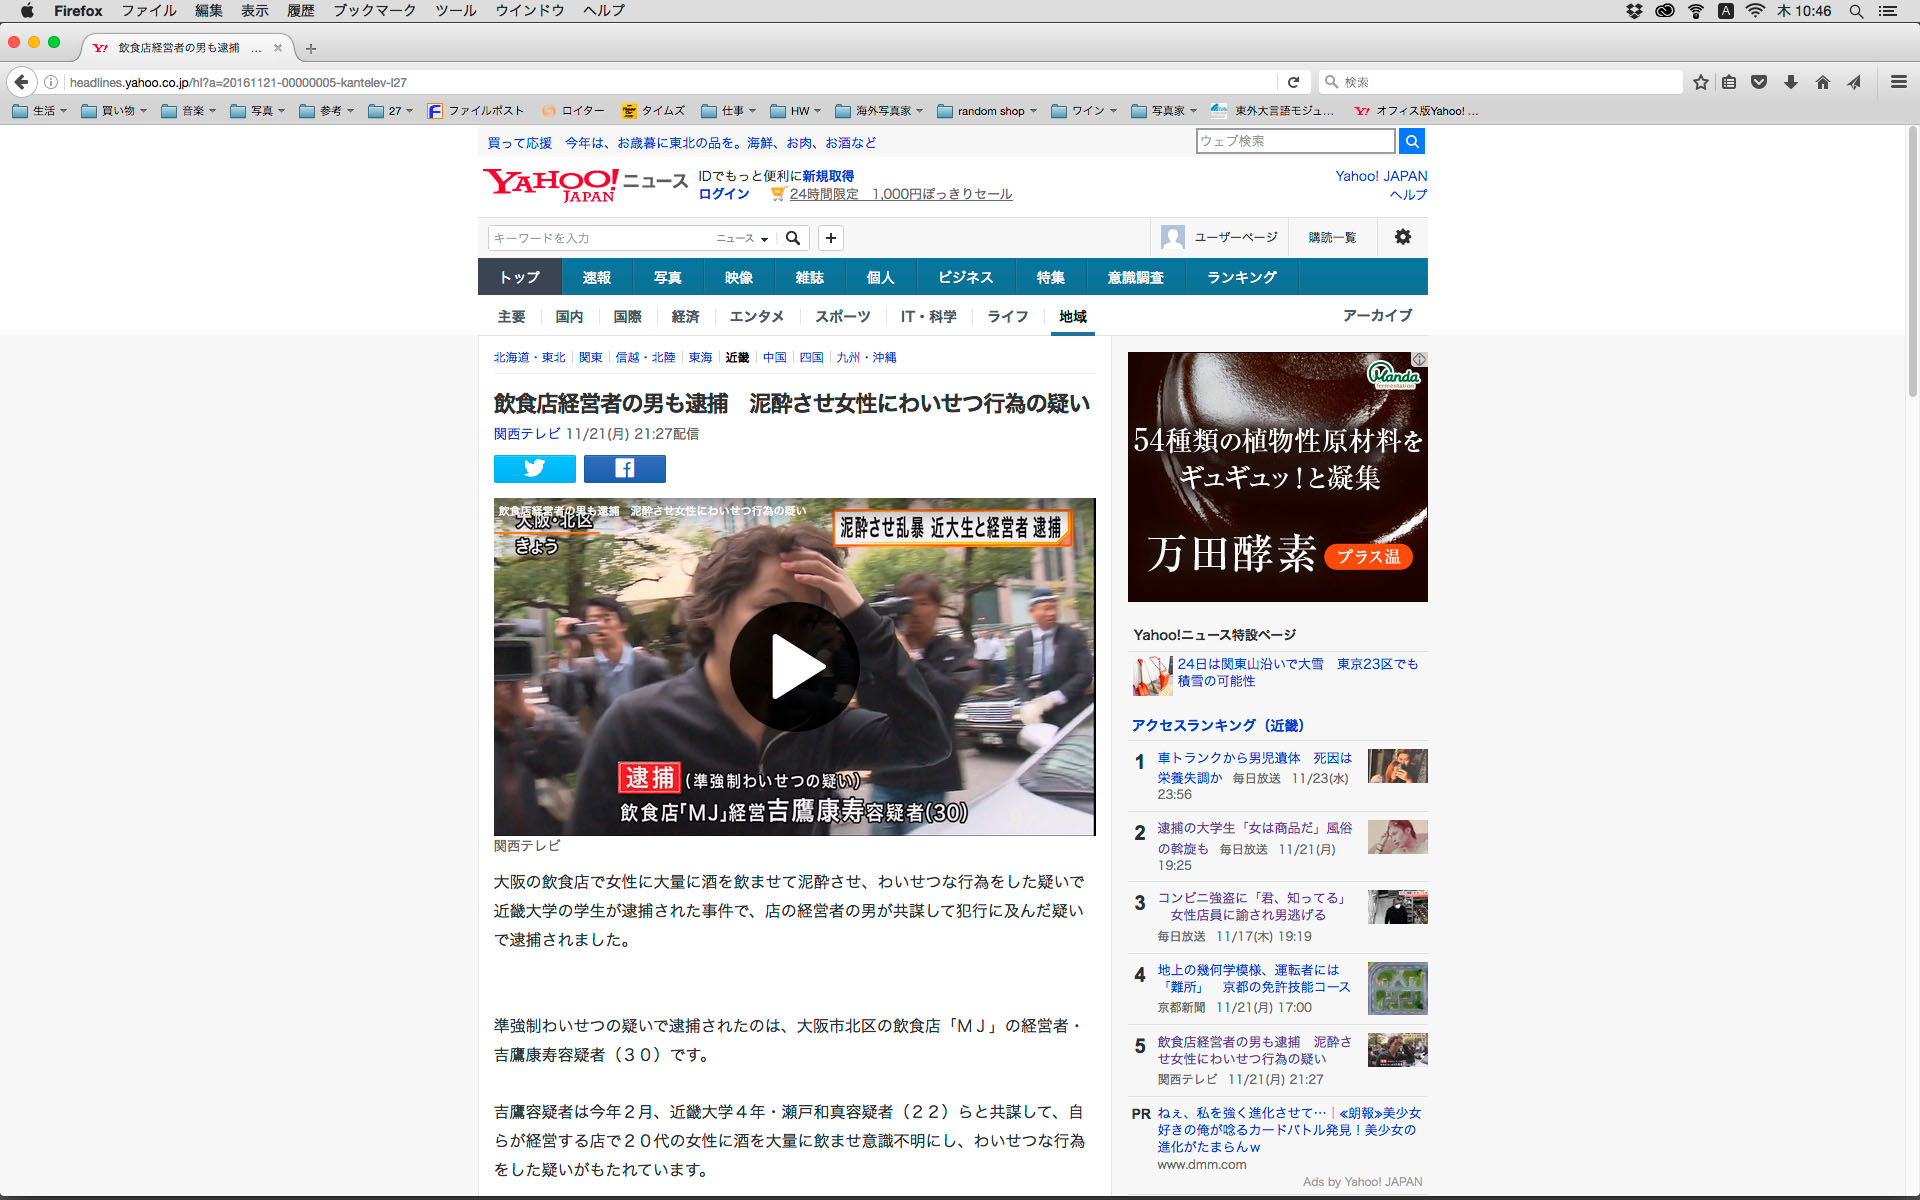1920x1200 pixels.
Task: Expand the ニュース search category dropdown
Action: [742, 238]
